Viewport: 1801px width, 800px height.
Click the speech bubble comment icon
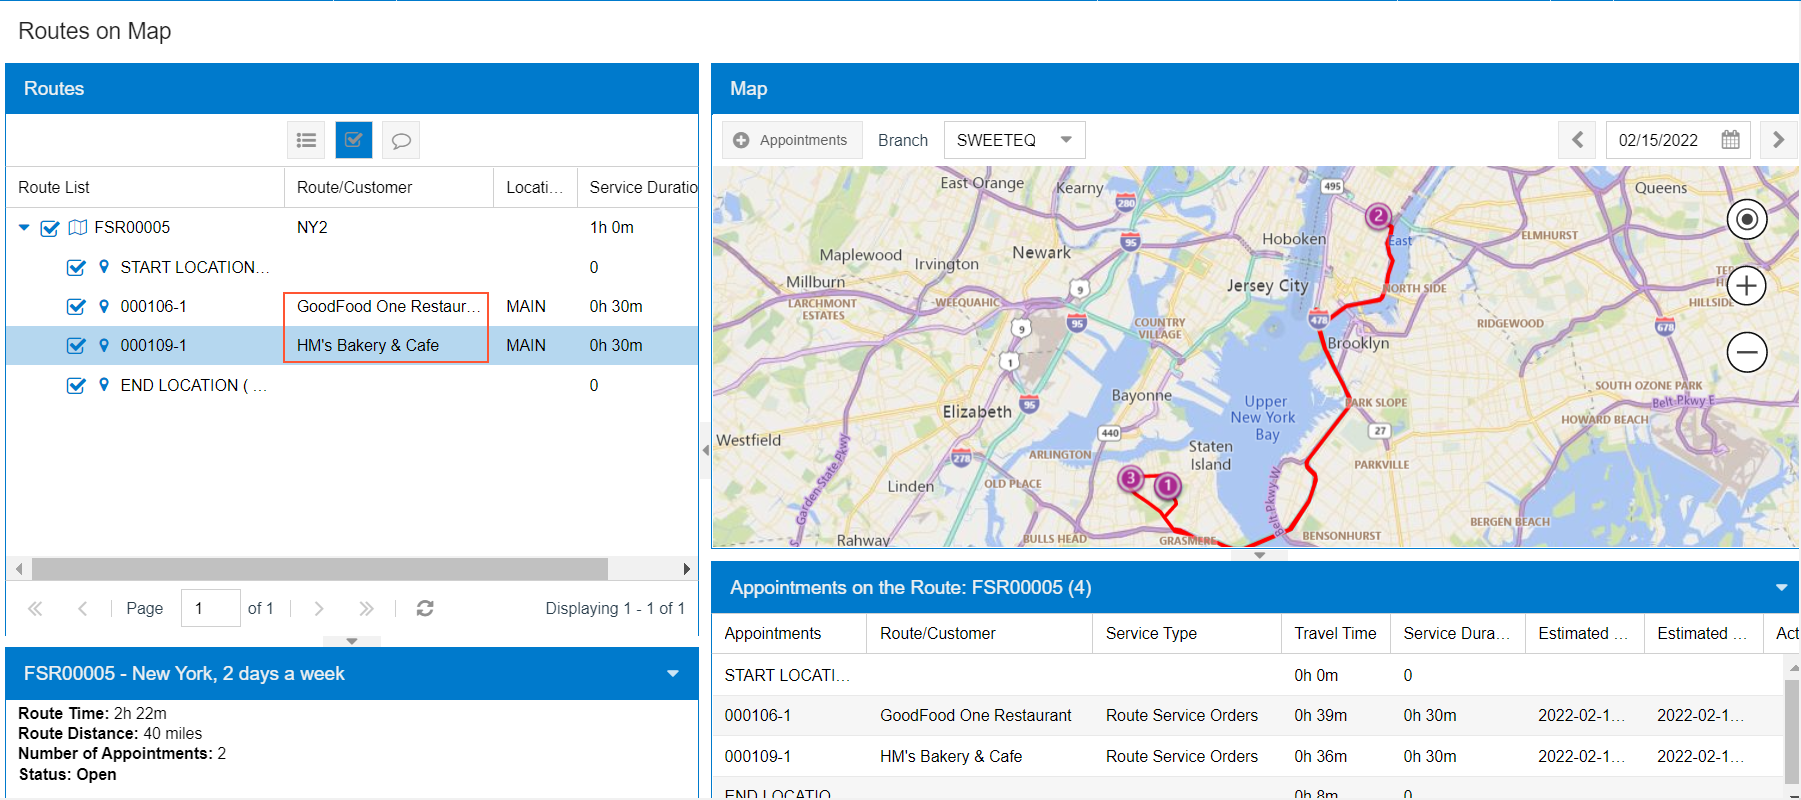tap(401, 140)
